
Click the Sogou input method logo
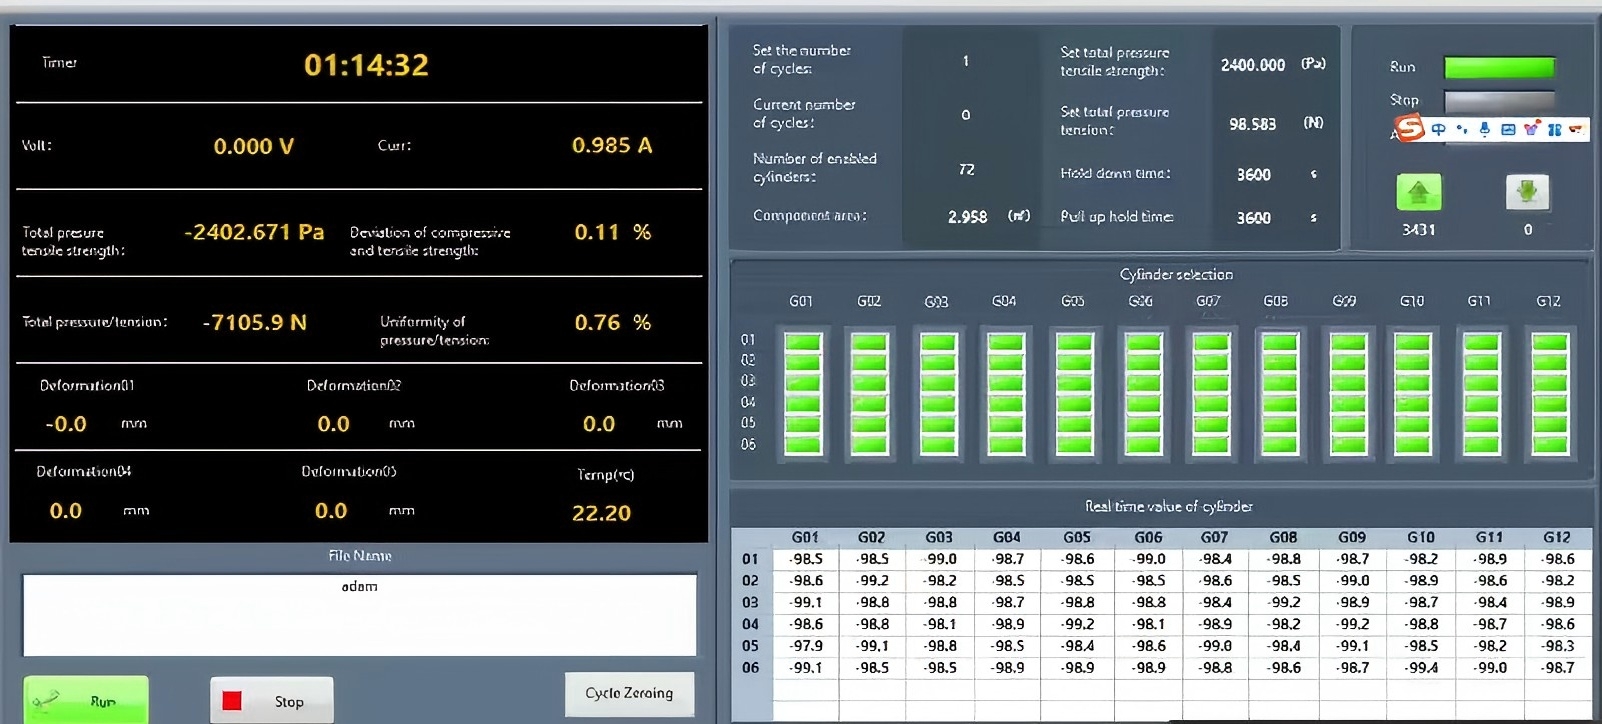pyautogui.click(x=1409, y=128)
